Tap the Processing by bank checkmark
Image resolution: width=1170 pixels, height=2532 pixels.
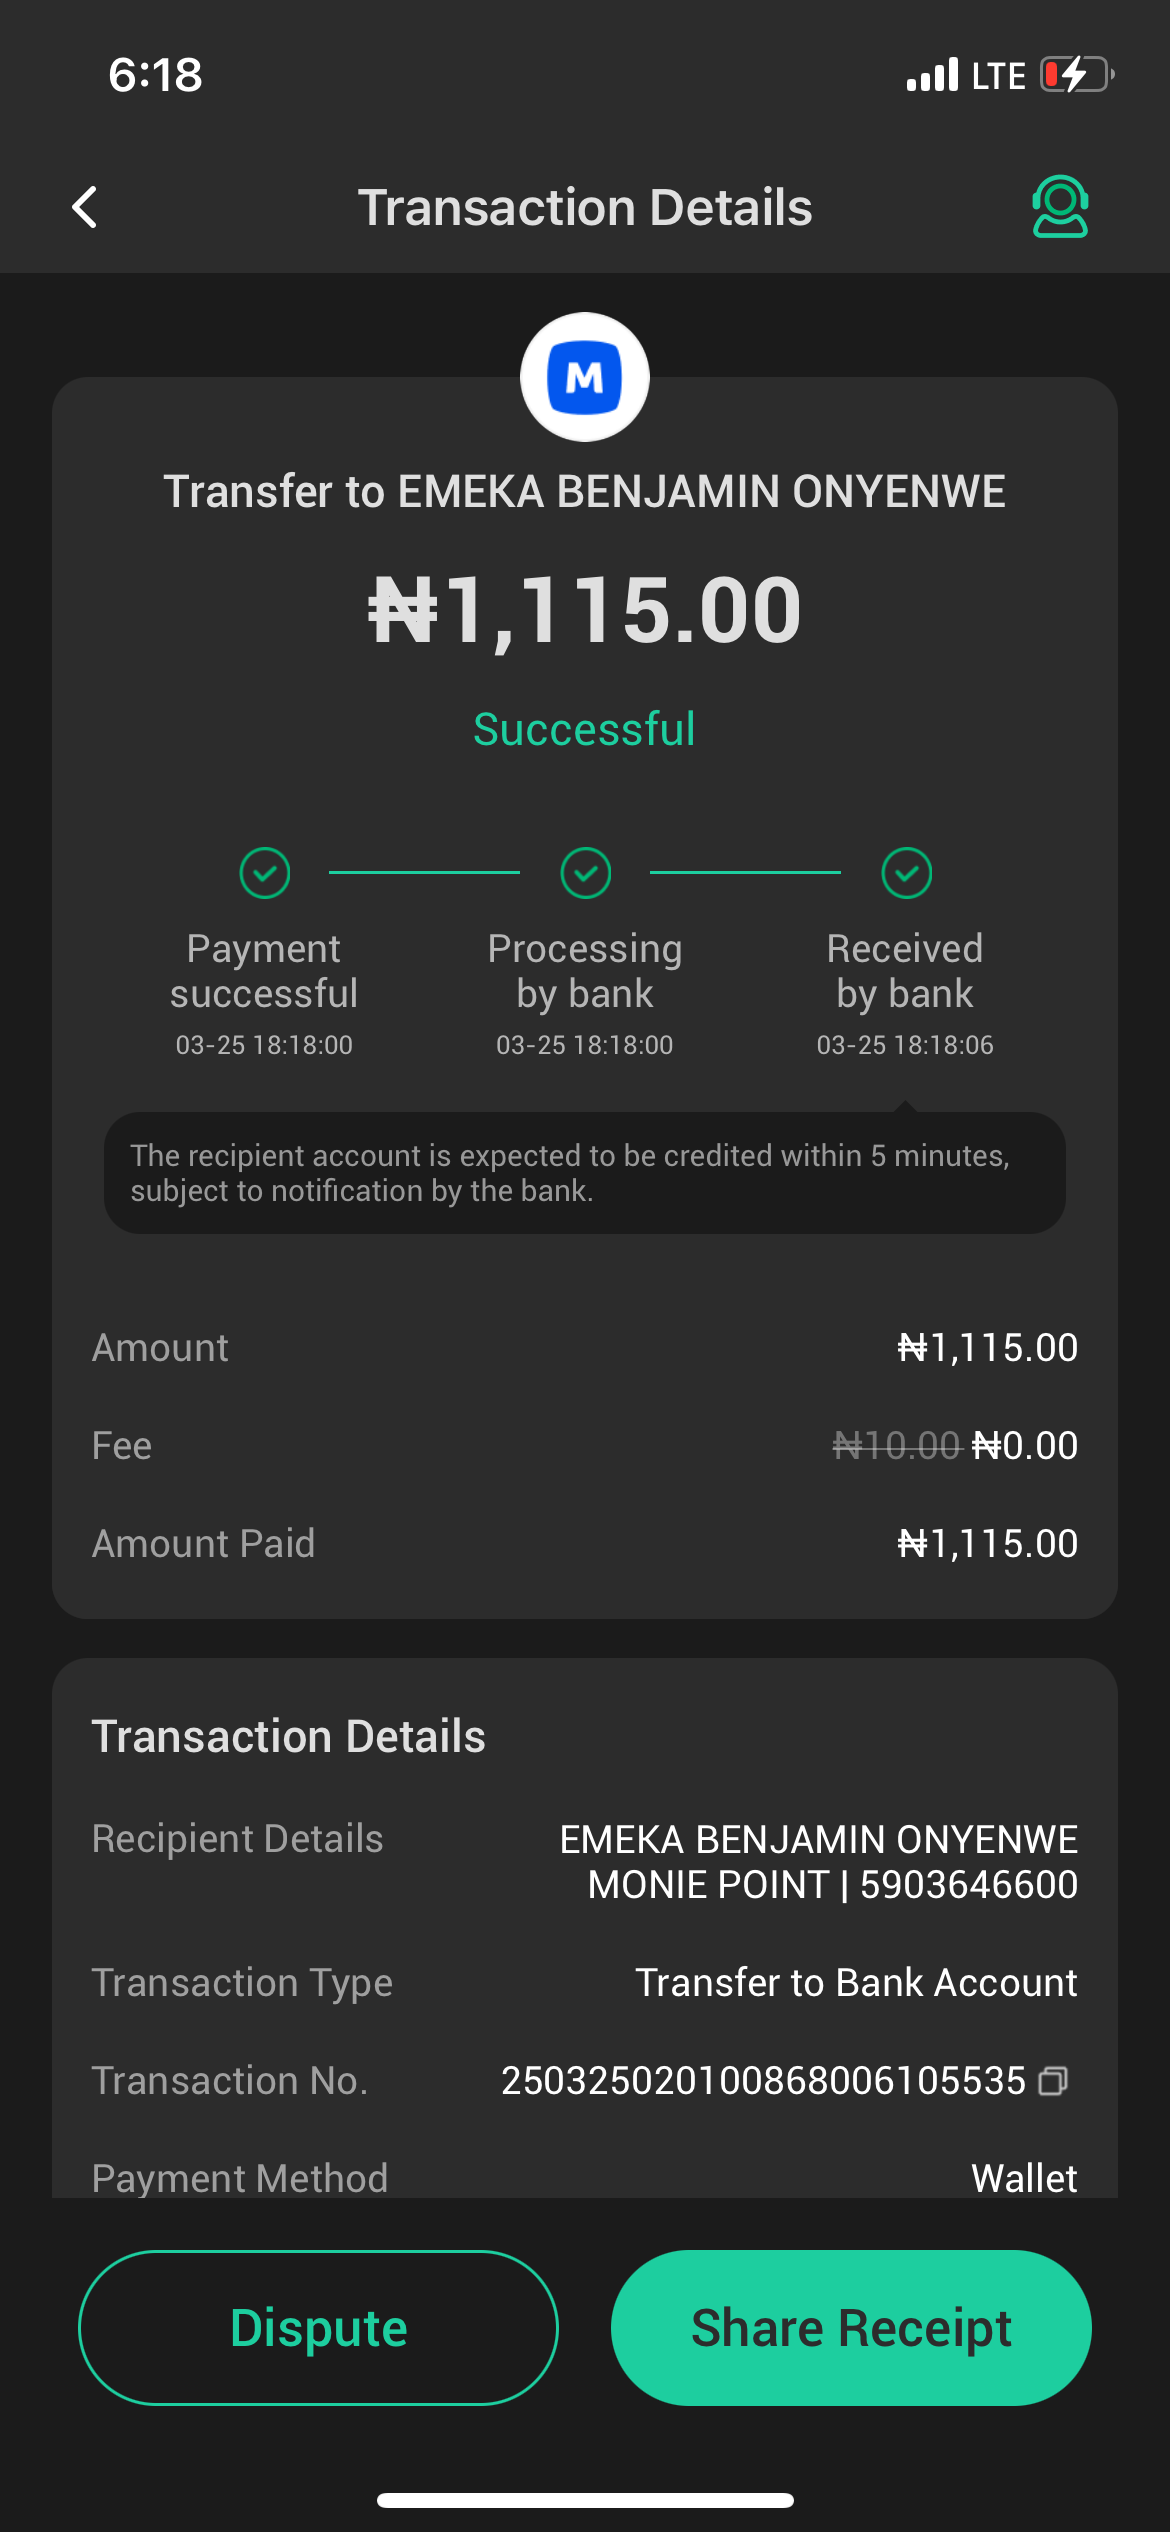585,873
